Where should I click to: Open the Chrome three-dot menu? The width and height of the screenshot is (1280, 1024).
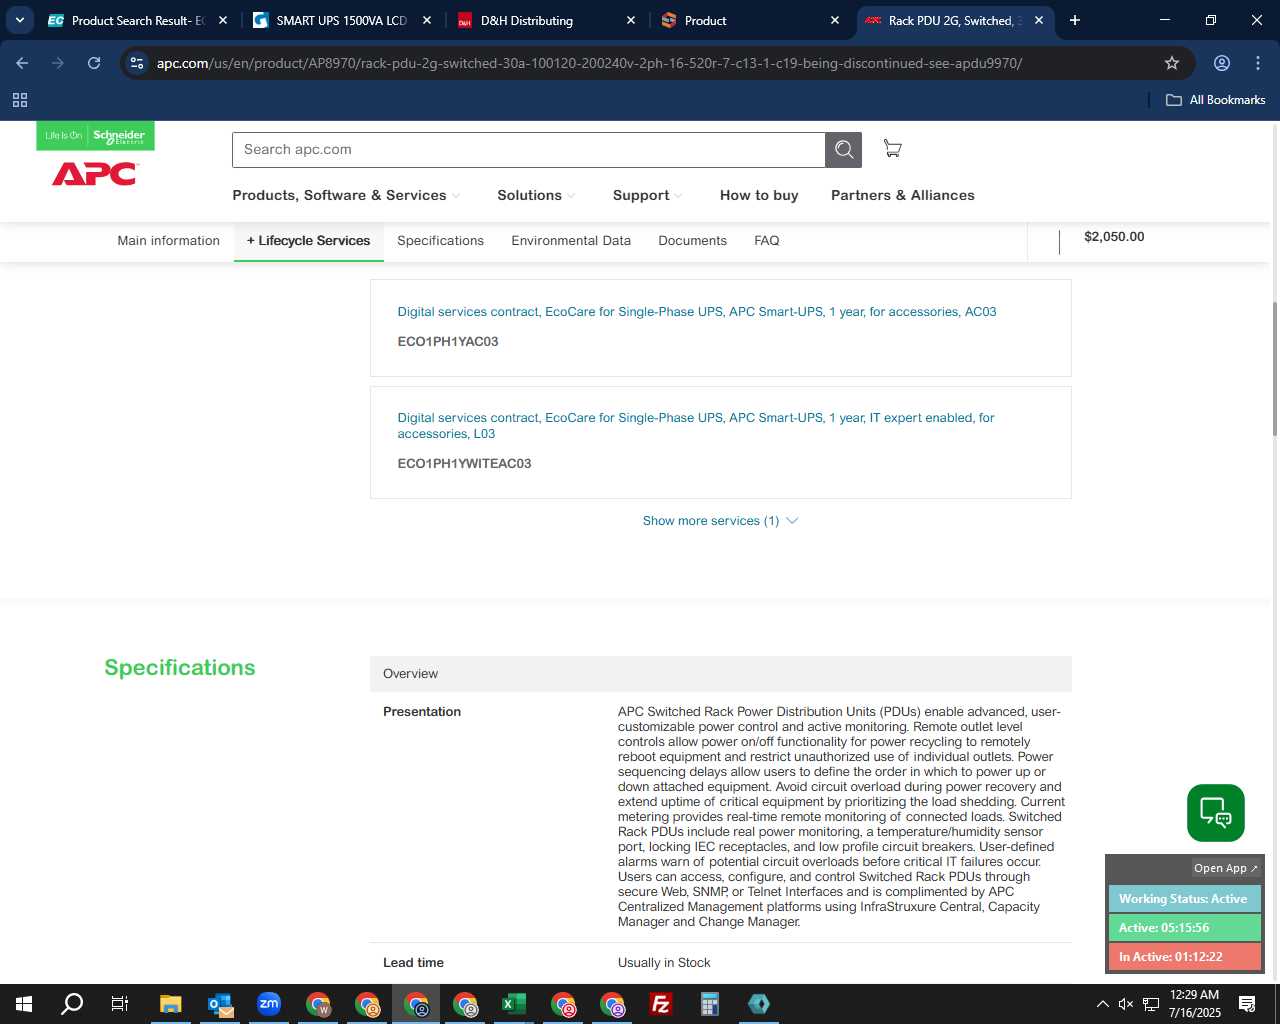tap(1257, 63)
